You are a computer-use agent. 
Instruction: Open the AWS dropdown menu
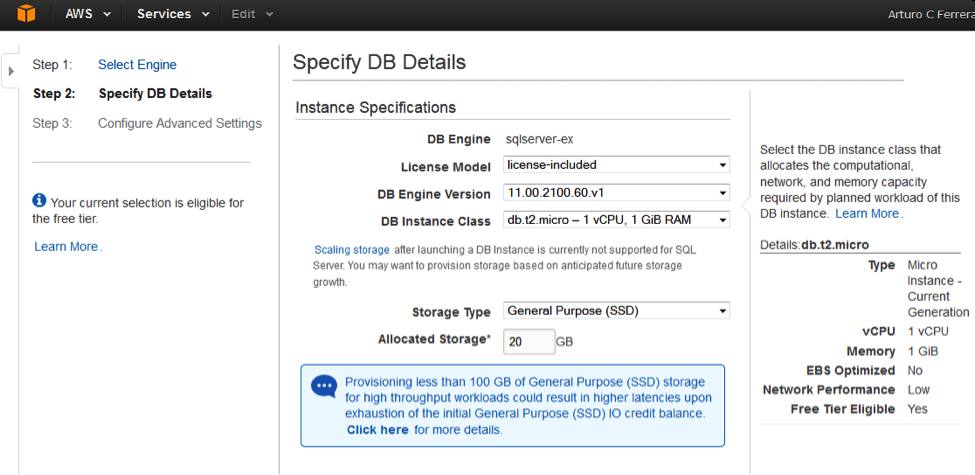[88, 14]
